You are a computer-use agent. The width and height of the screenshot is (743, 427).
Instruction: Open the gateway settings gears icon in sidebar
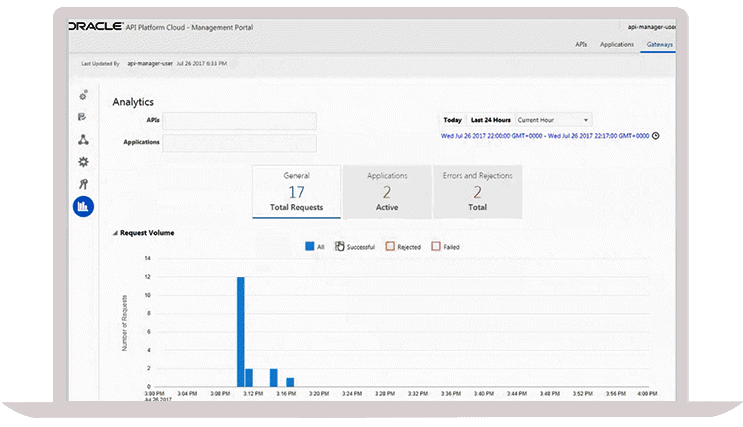pos(83,95)
